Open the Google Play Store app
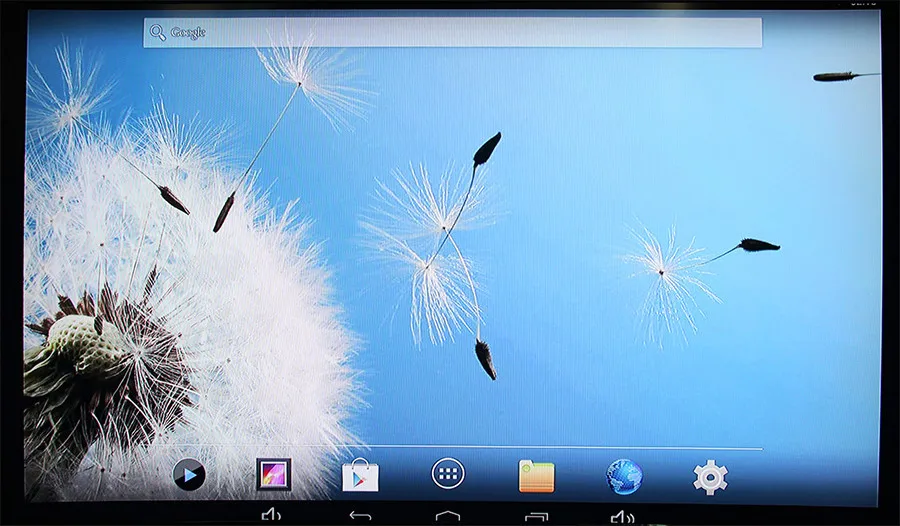This screenshot has width=900, height=526. (x=360, y=475)
